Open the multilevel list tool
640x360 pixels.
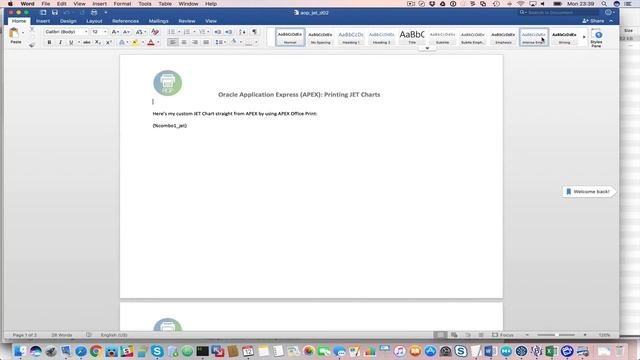(x=202, y=32)
